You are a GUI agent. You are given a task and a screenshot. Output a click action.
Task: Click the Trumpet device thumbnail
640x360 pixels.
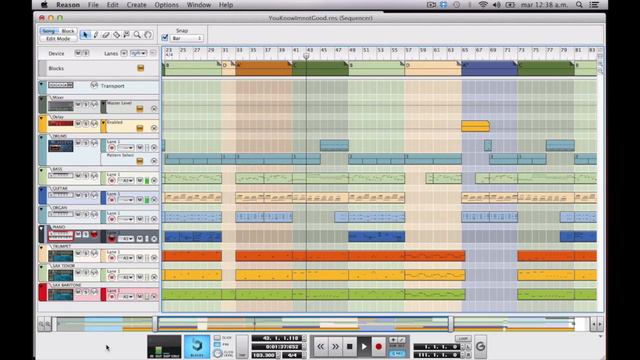coord(60,256)
